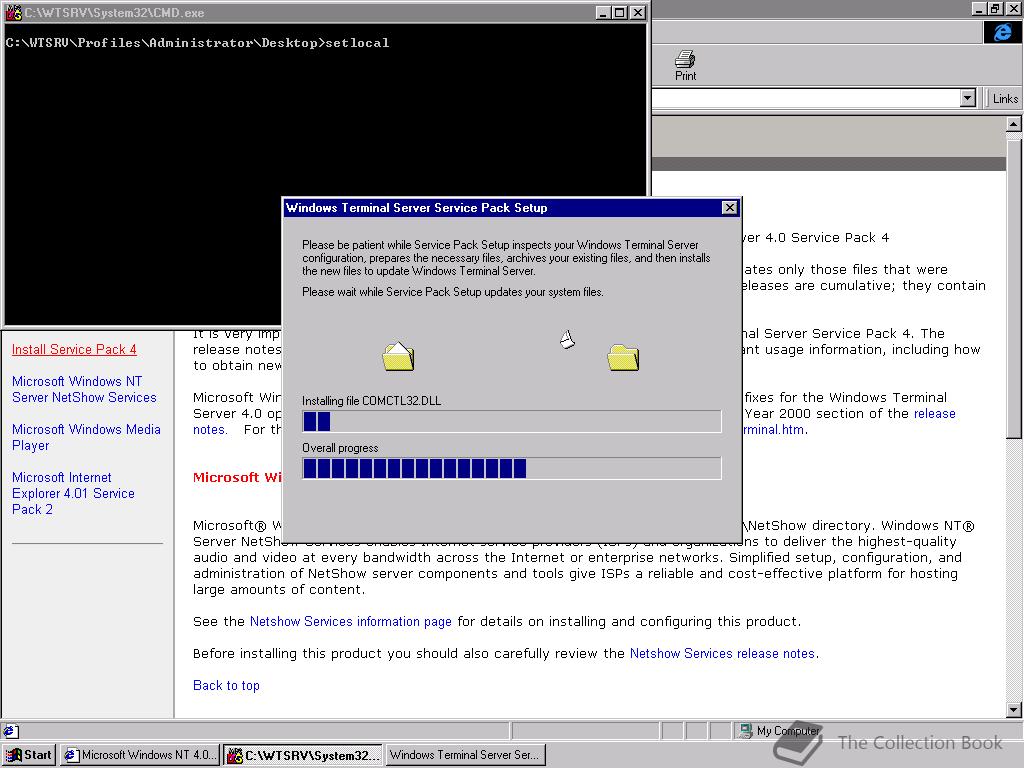Image resolution: width=1024 pixels, height=768 pixels.
Task: Click the source folder icon in Setup dialog
Action: pyautogui.click(x=397, y=355)
